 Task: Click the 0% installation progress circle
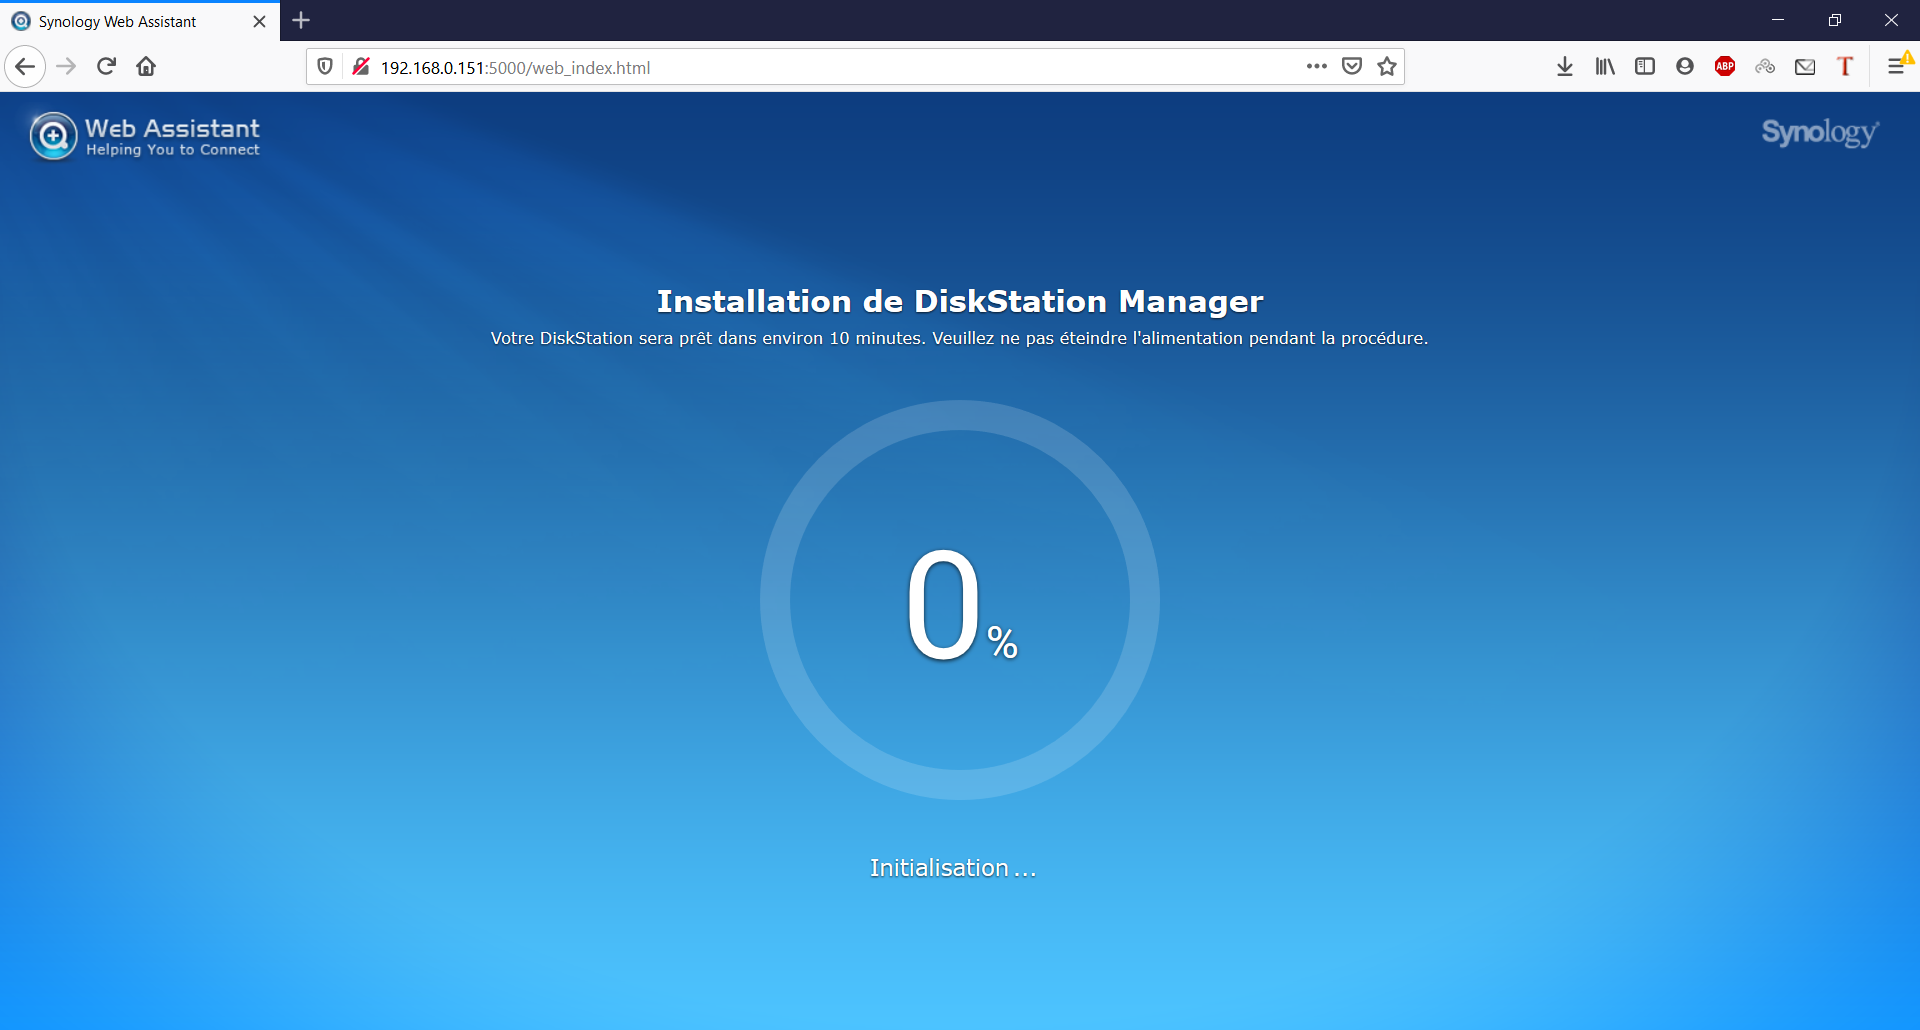click(x=960, y=600)
